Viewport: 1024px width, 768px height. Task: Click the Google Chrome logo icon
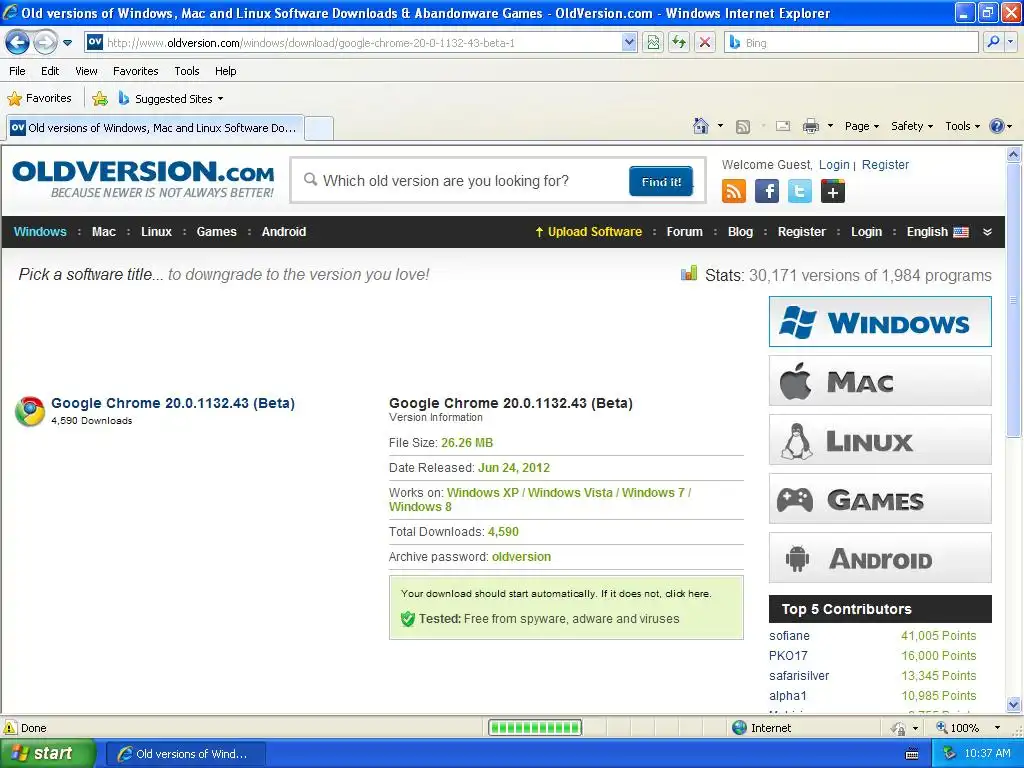30,411
